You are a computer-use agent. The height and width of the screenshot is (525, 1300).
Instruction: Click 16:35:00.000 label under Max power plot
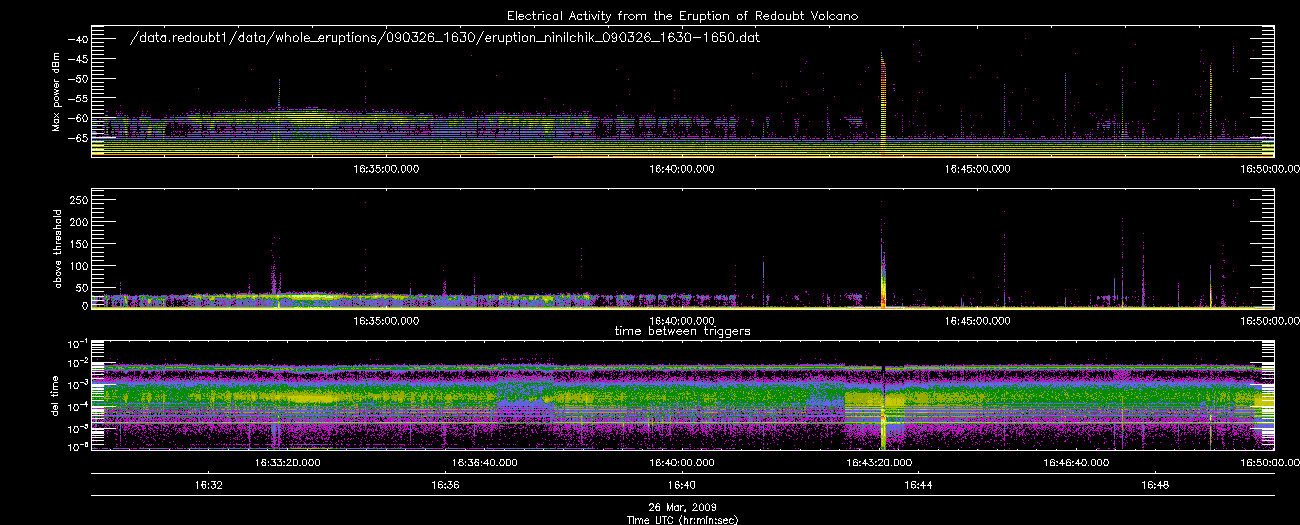point(386,168)
